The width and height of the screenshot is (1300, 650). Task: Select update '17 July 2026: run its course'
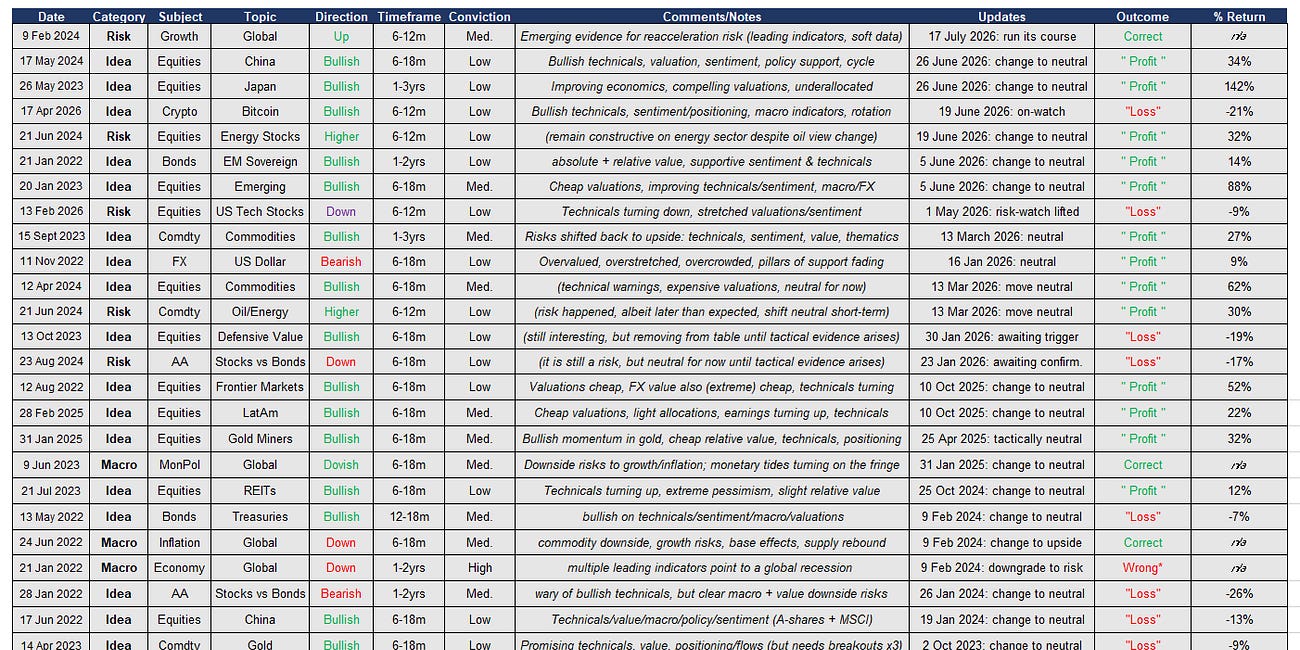click(1002, 36)
